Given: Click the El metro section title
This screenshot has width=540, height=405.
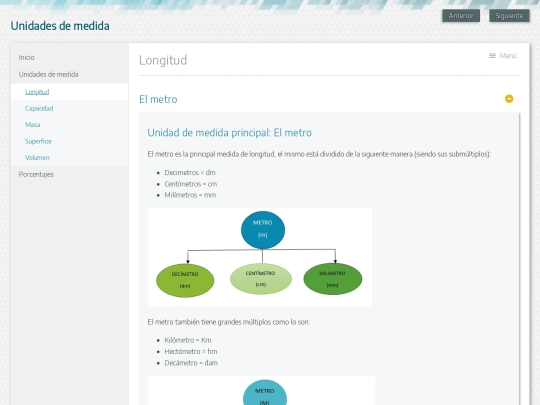Looking at the screenshot, I should pyautogui.click(x=158, y=99).
